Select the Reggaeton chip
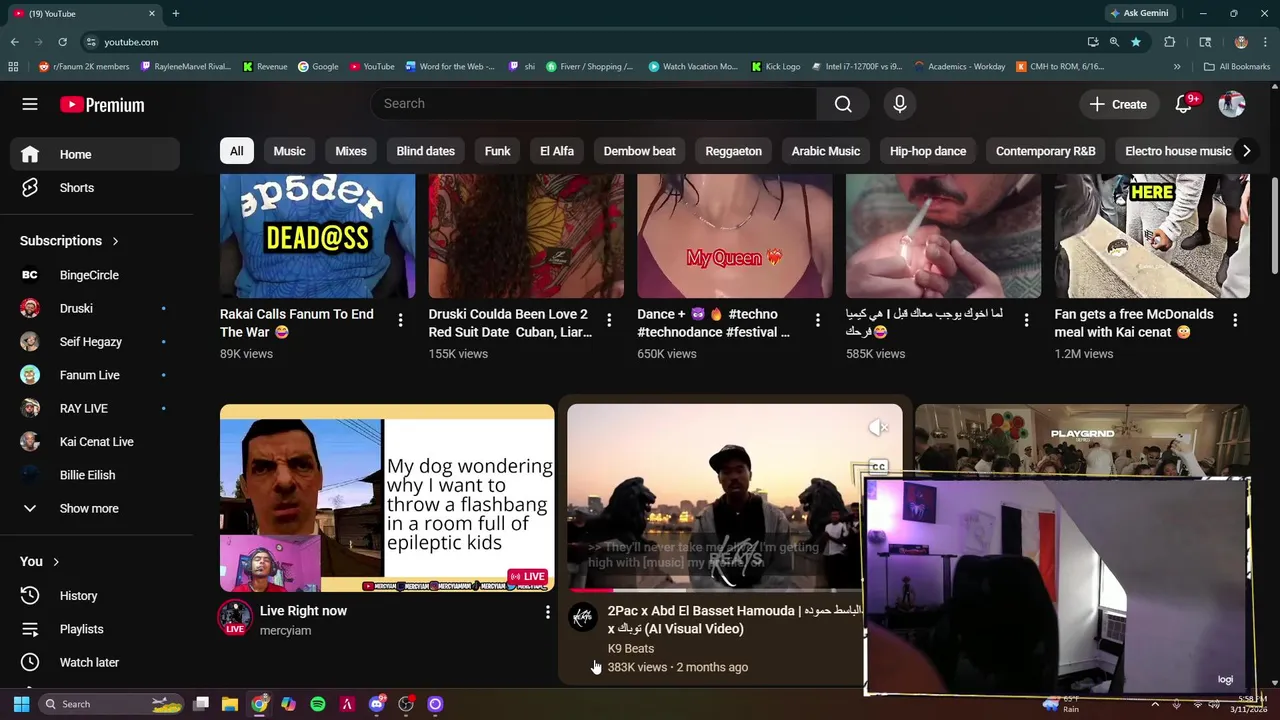Screen dimensions: 1280x720 coord(733,151)
